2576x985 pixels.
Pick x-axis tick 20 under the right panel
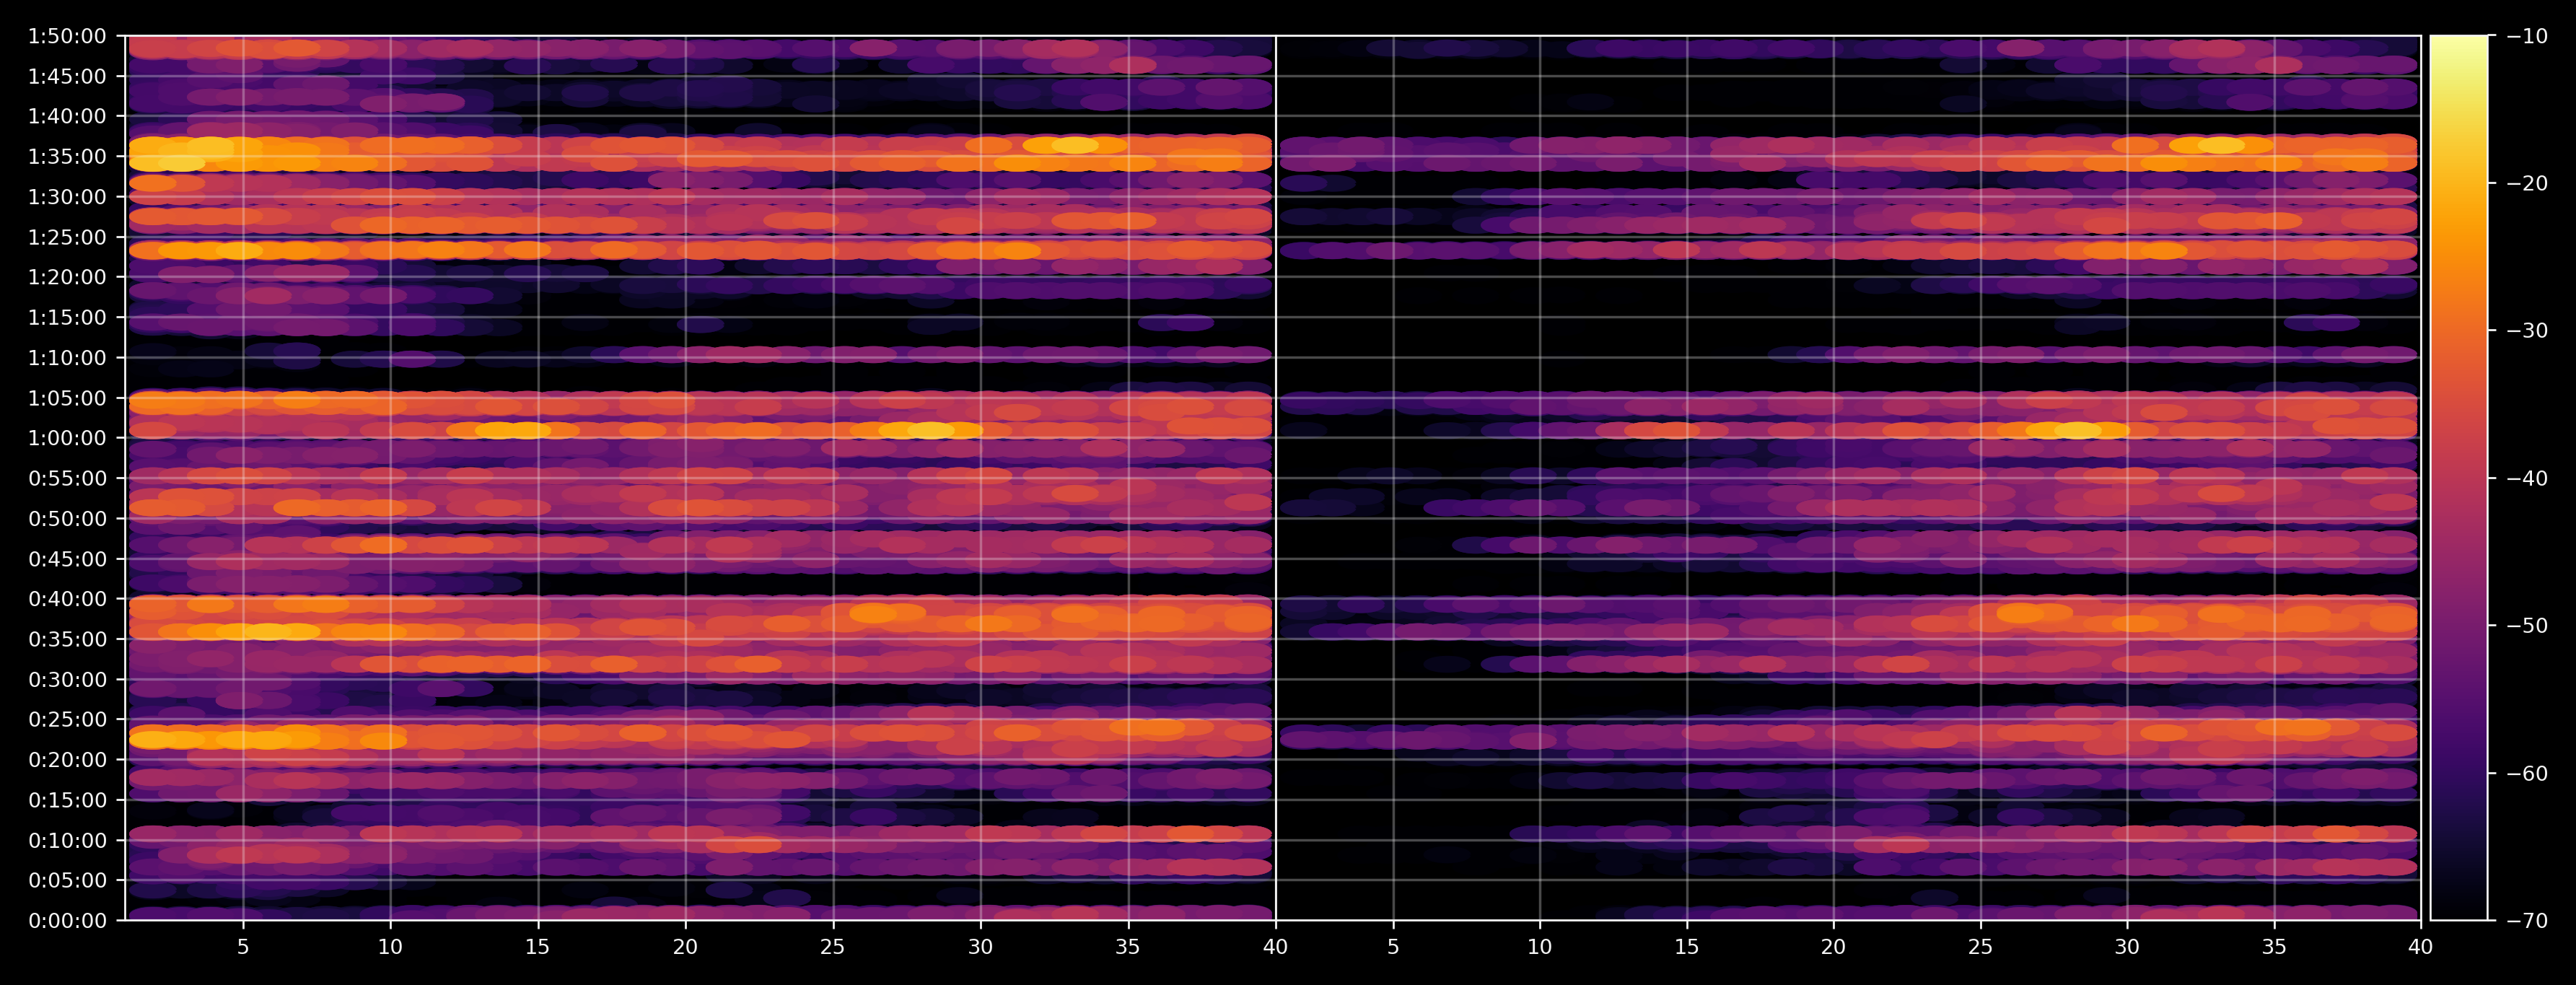tap(1833, 947)
